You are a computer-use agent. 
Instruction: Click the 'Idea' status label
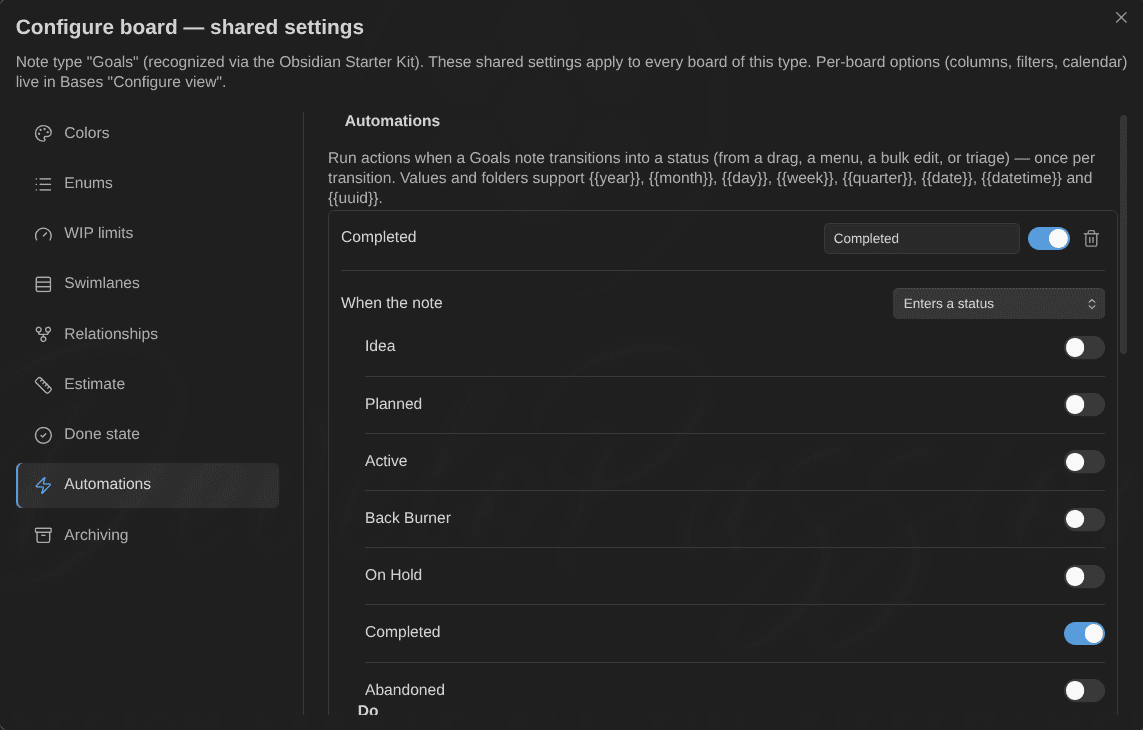click(x=380, y=346)
